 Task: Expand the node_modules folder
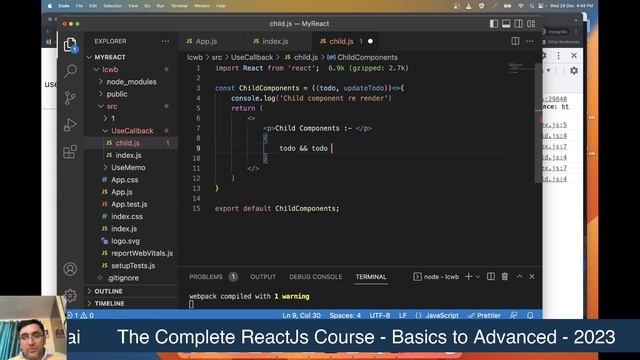(x=131, y=82)
